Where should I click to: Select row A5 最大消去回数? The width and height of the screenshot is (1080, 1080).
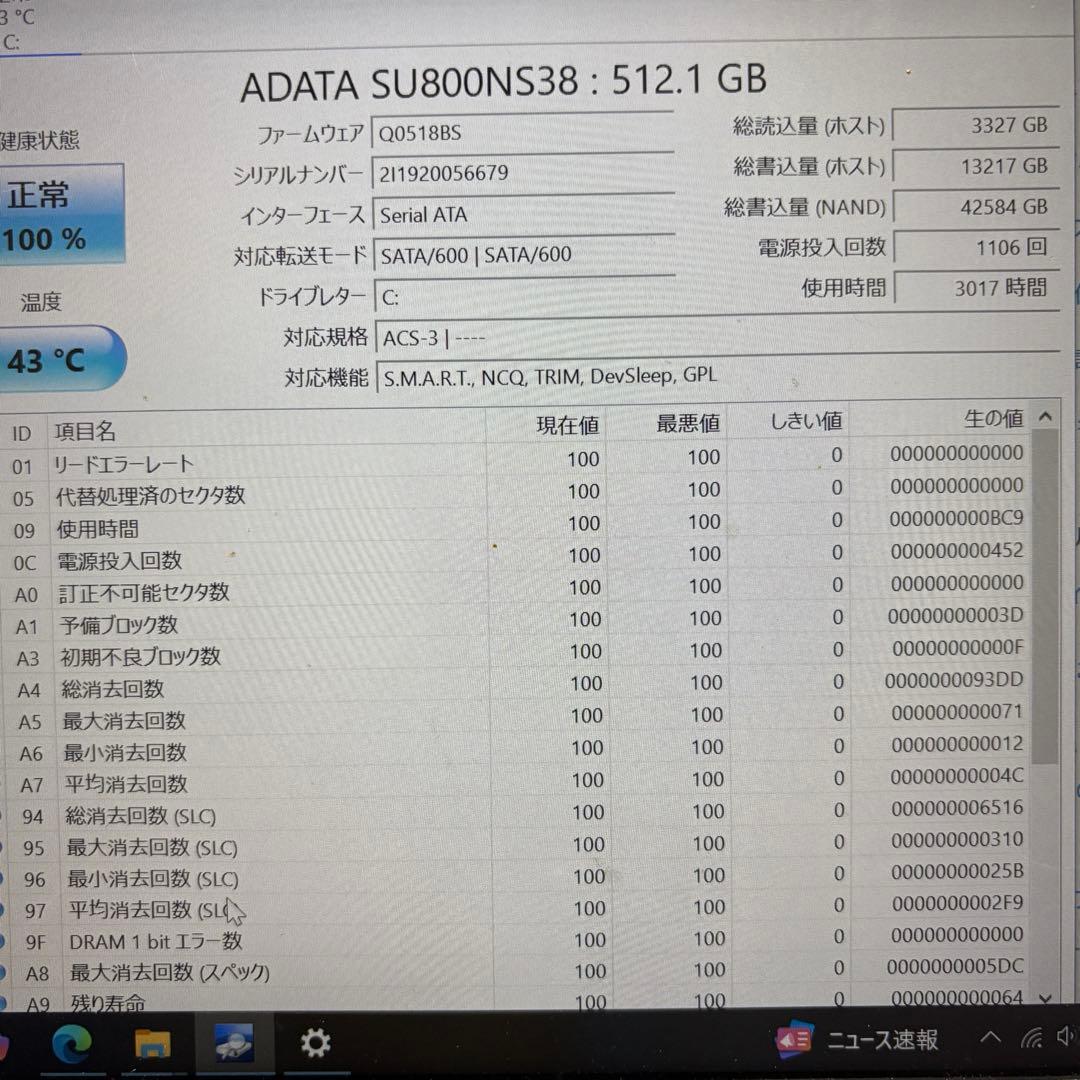tap(519, 716)
